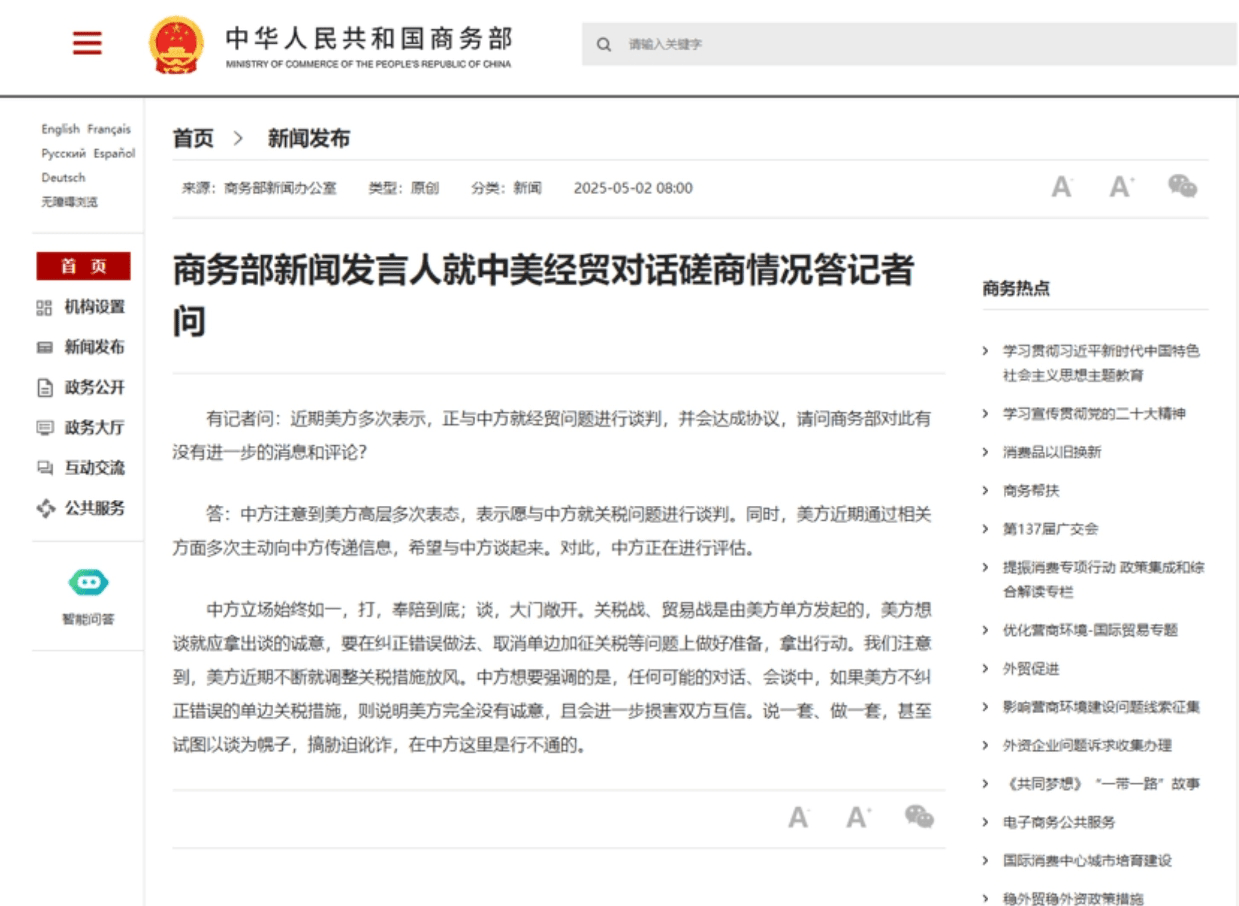Open 政务大厅 in the sidebar

pyautogui.click(x=95, y=427)
